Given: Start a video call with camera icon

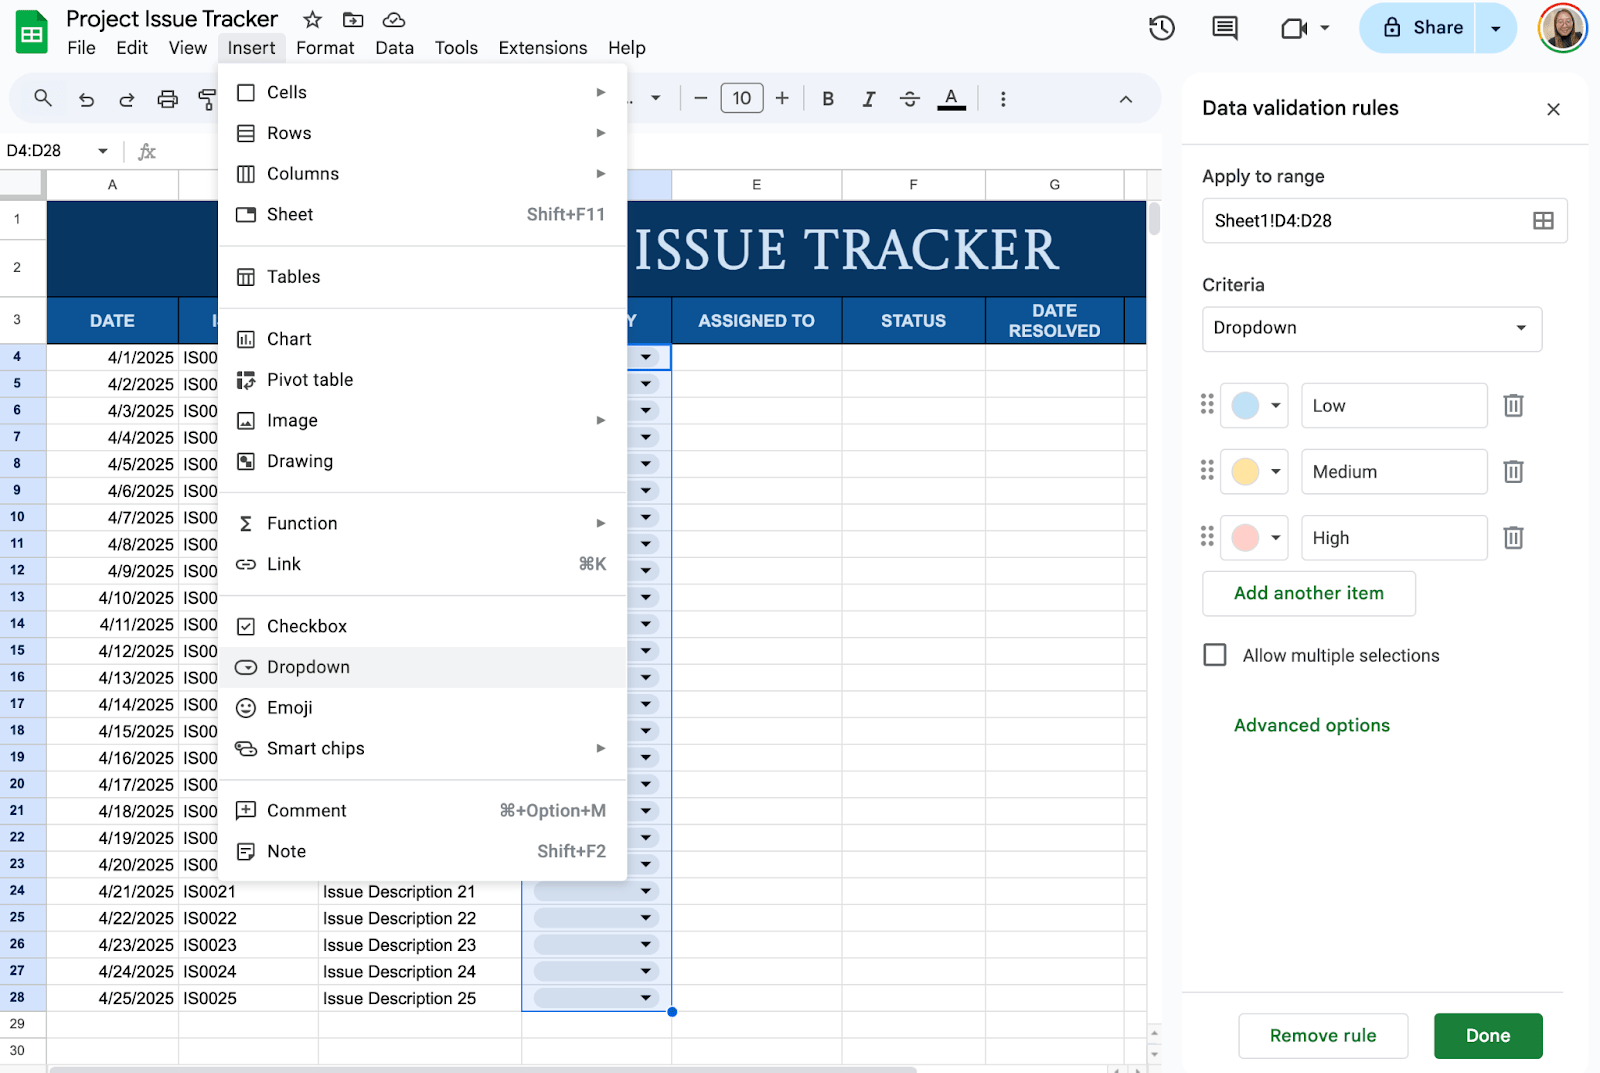Looking at the screenshot, I should (x=1294, y=28).
